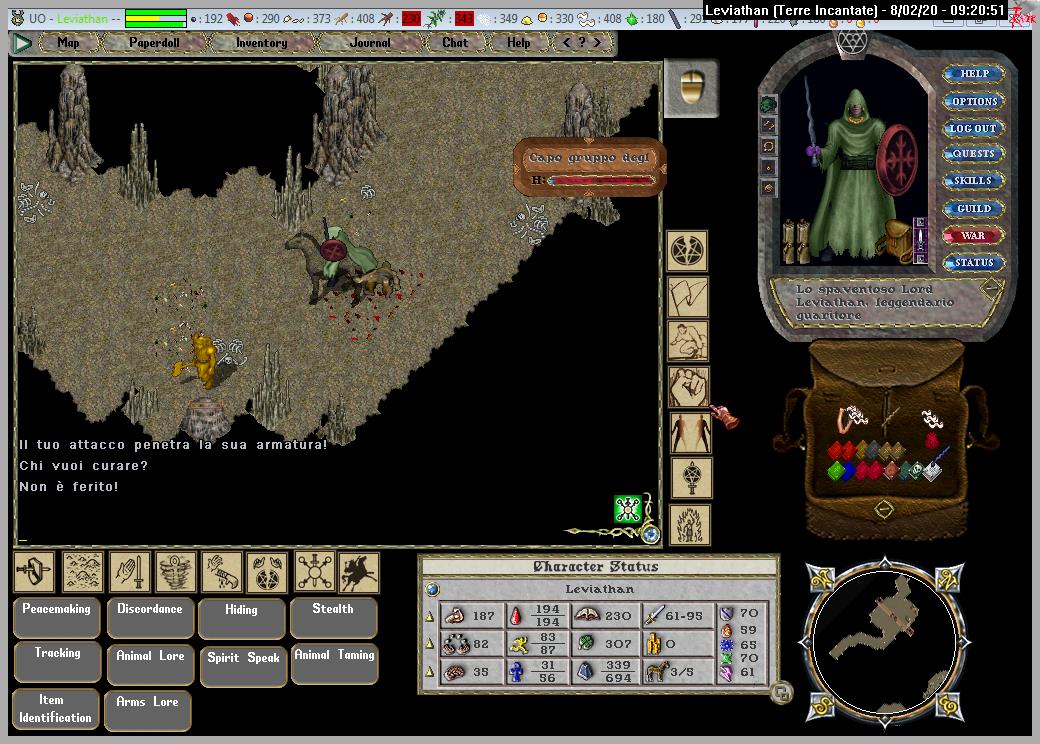Image resolution: width=1040 pixels, height=744 pixels.
Task: Click the golden creature in the cave
Action: (199, 359)
